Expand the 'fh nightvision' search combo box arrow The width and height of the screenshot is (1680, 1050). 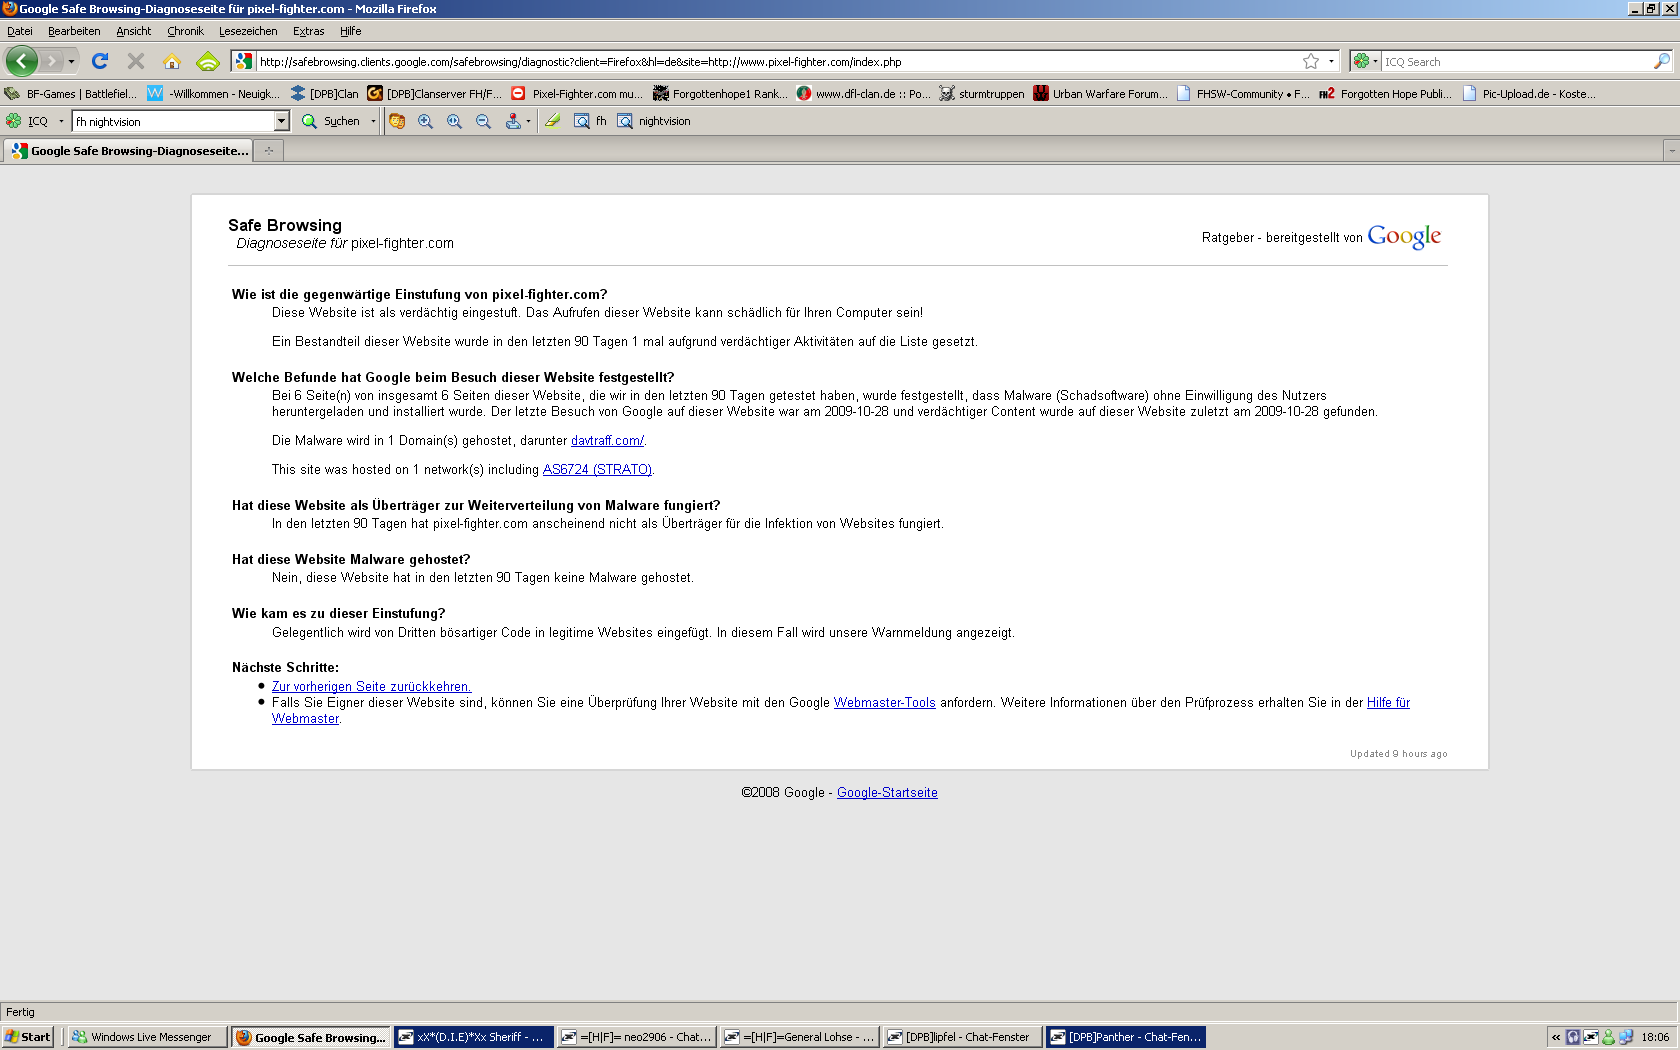(281, 121)
